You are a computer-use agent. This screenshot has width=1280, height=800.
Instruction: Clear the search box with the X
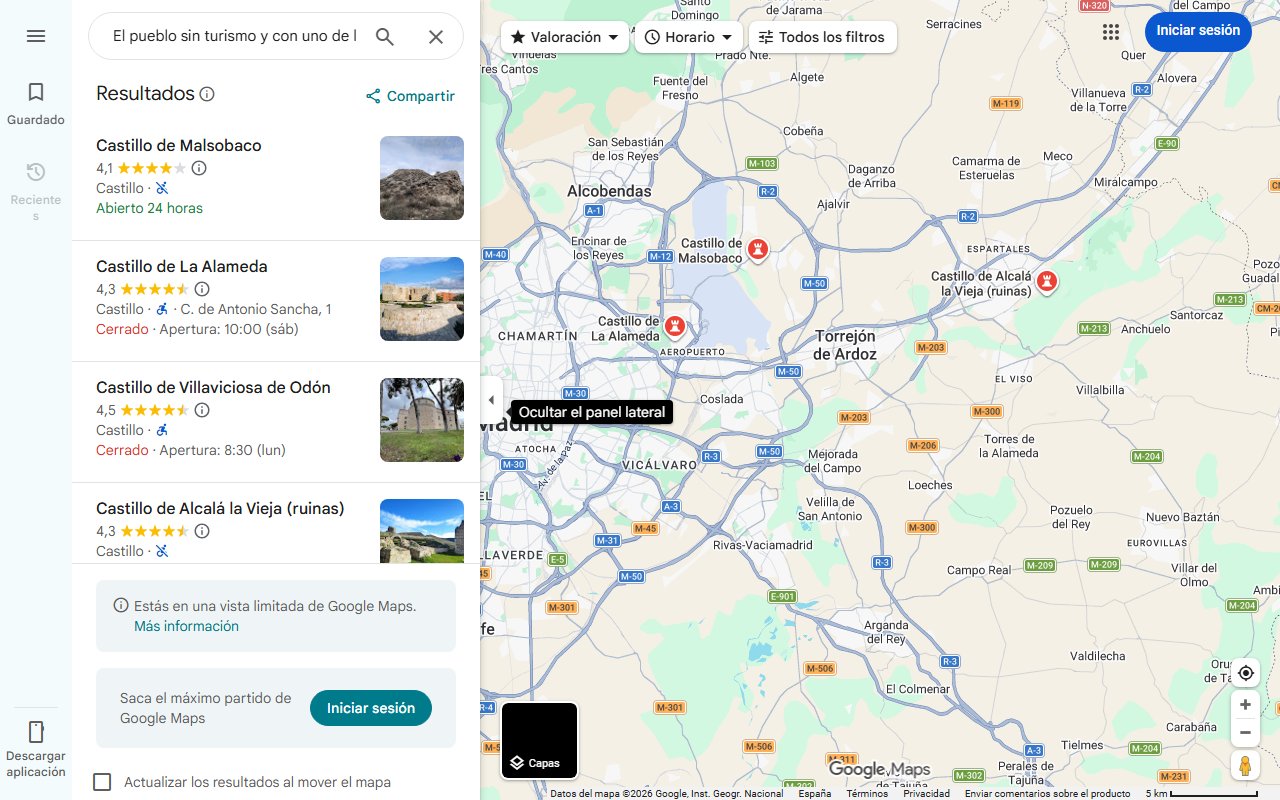pos(436,36)
